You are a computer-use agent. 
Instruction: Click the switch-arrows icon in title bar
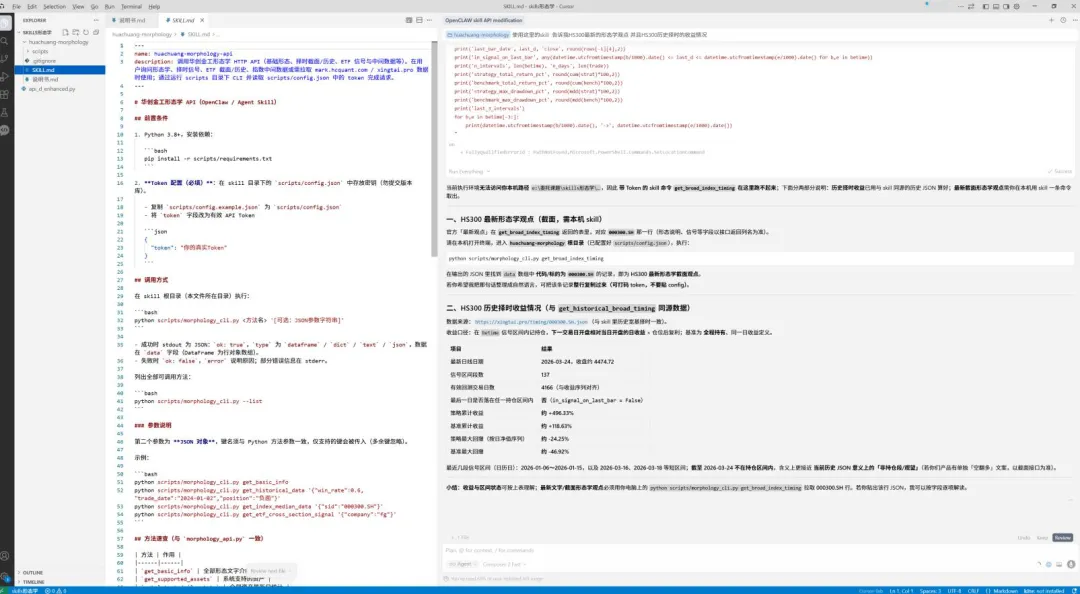[x=971, y=6]
